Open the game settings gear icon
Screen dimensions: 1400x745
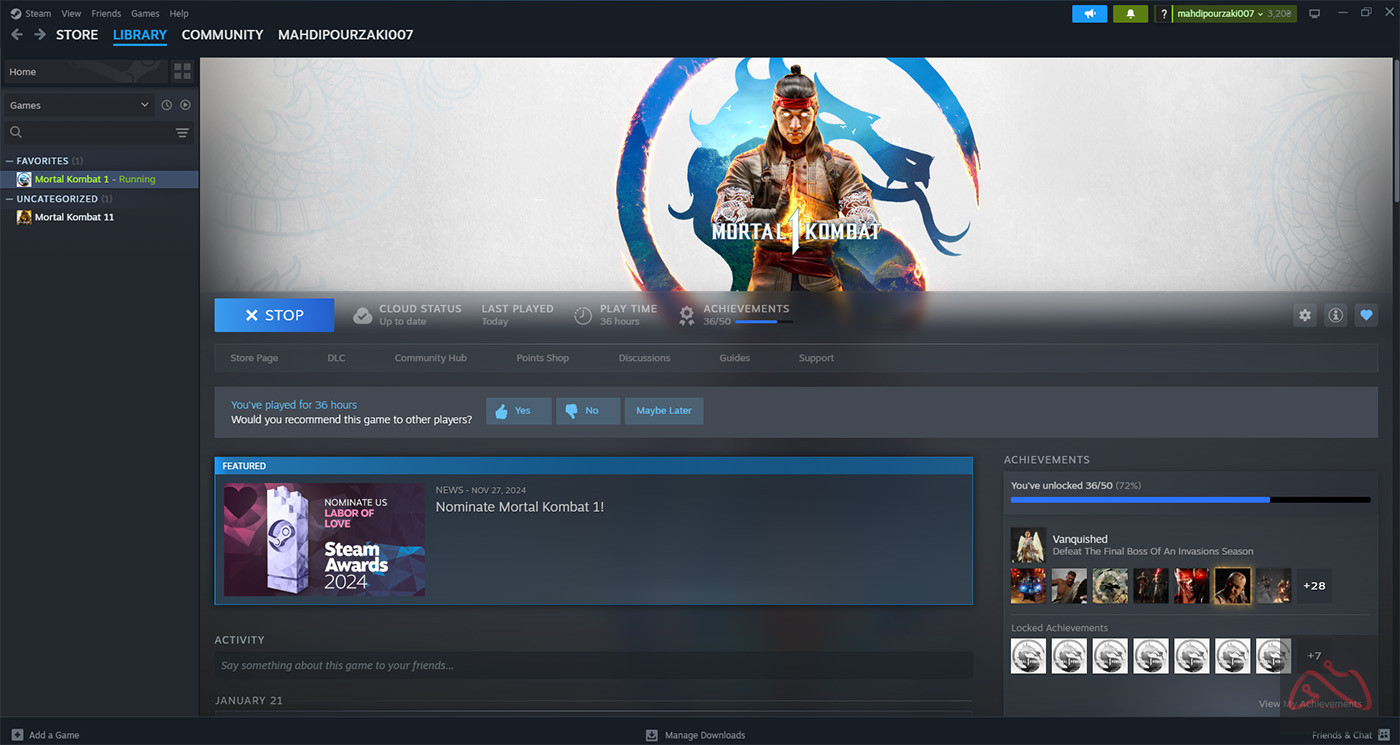coord(1304,315)
